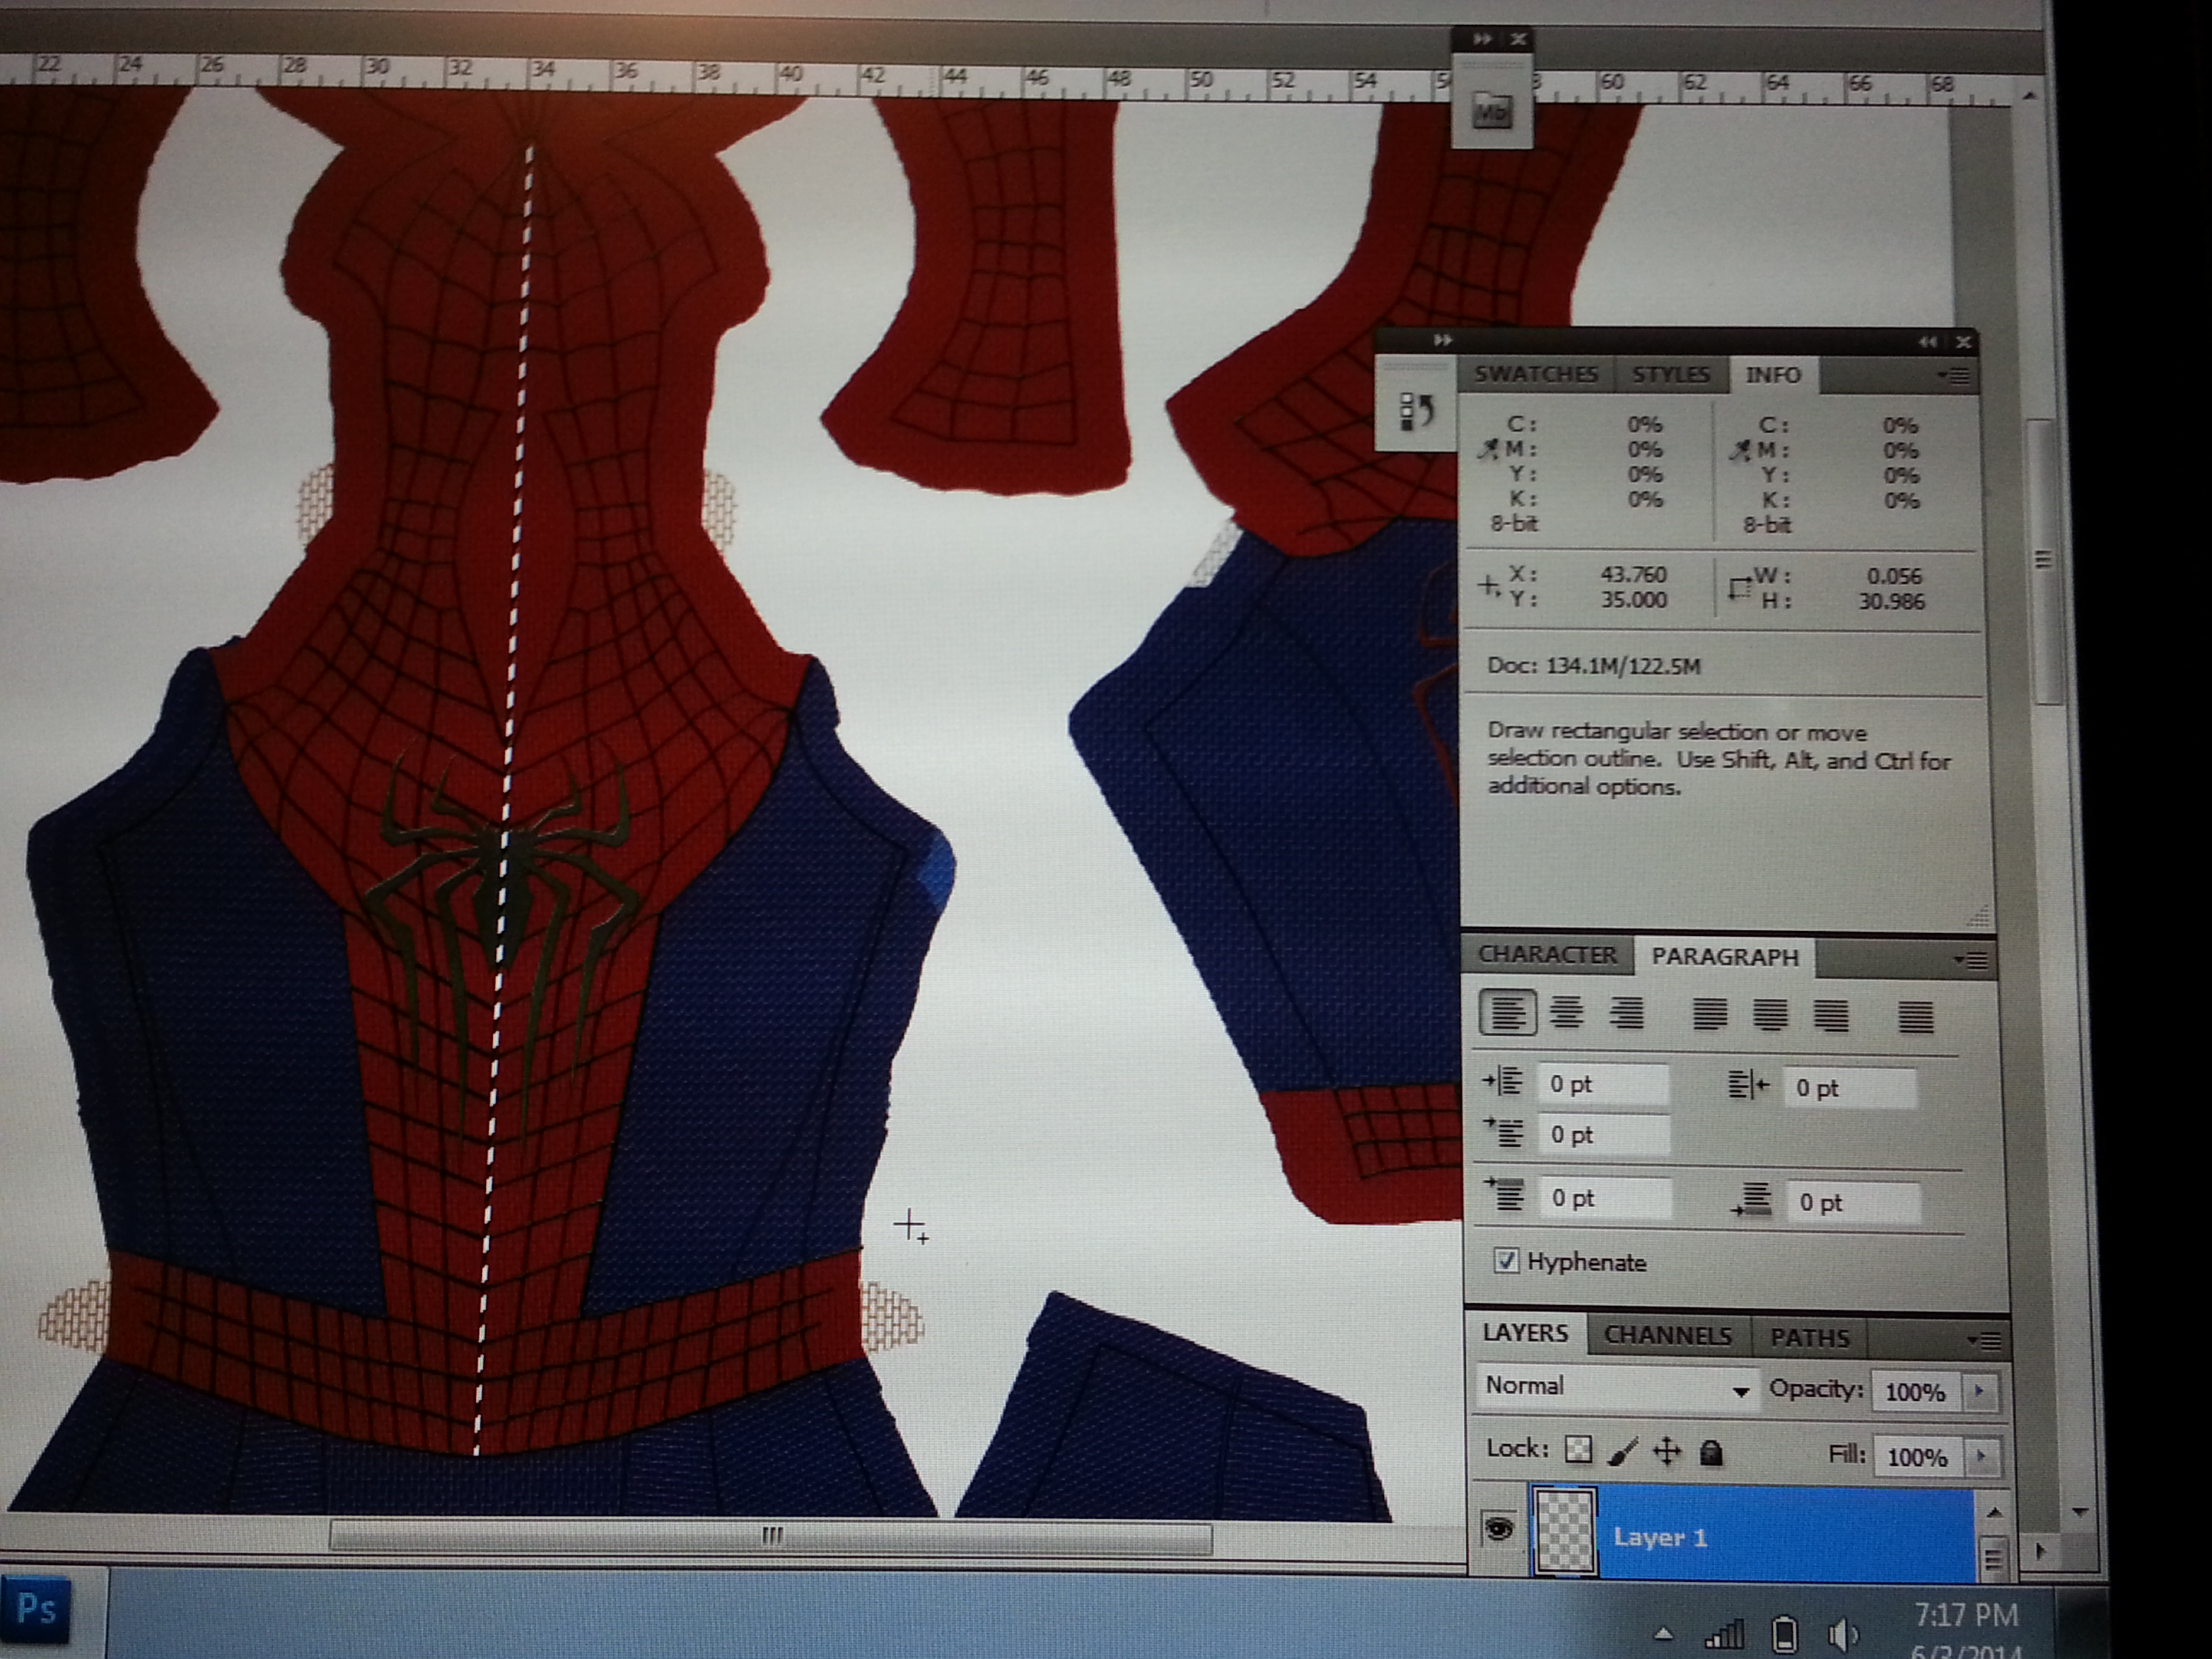Open Opacity slider arrow

[x=1979, y=1391]
